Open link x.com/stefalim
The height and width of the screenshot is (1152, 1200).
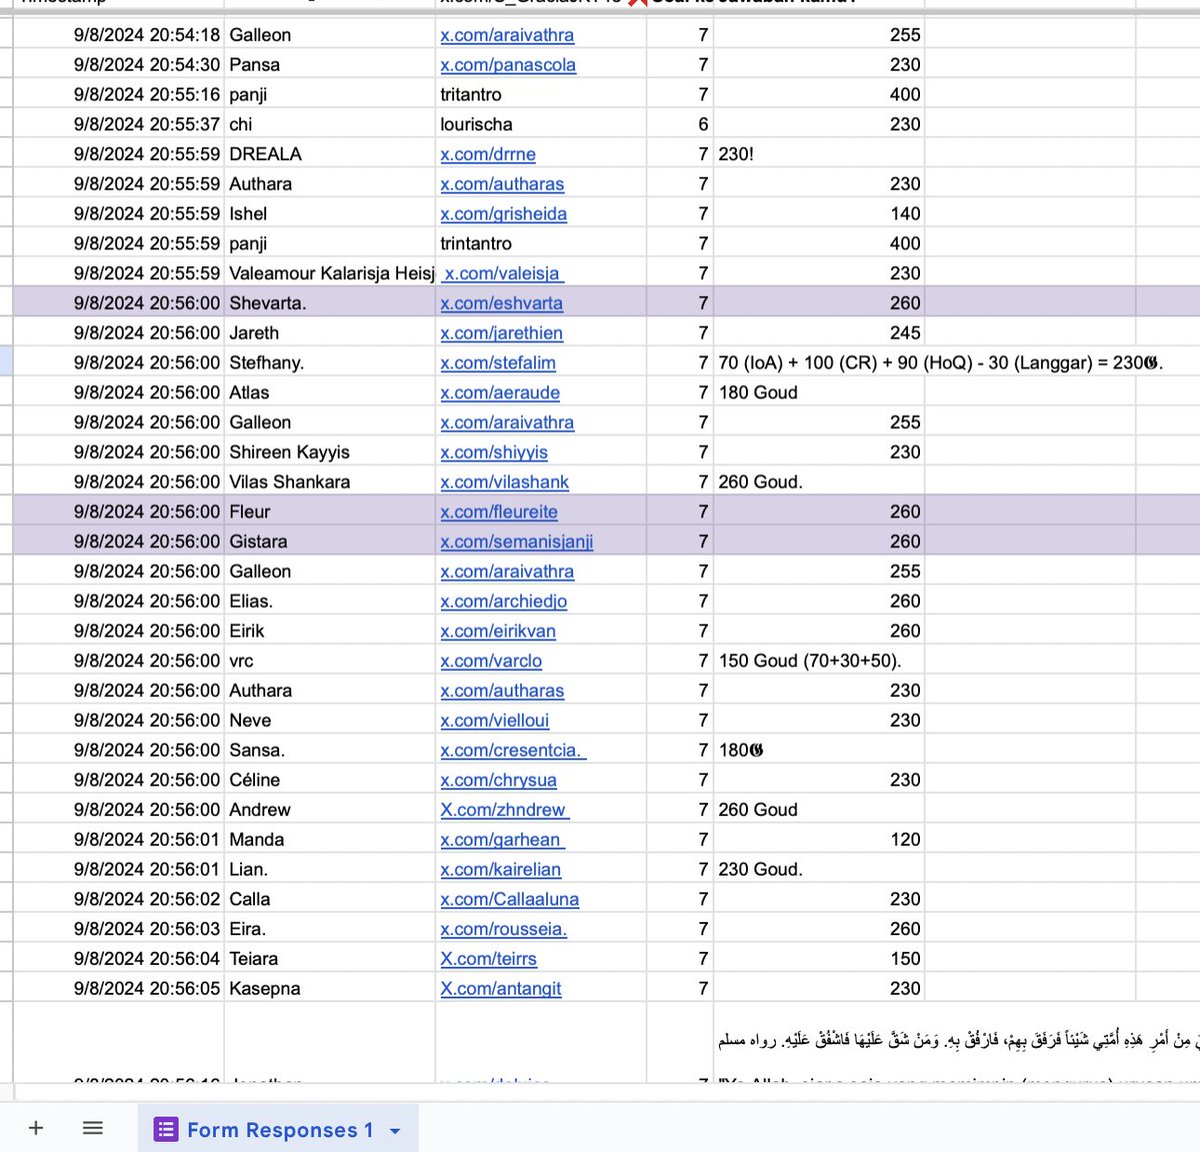498,363
